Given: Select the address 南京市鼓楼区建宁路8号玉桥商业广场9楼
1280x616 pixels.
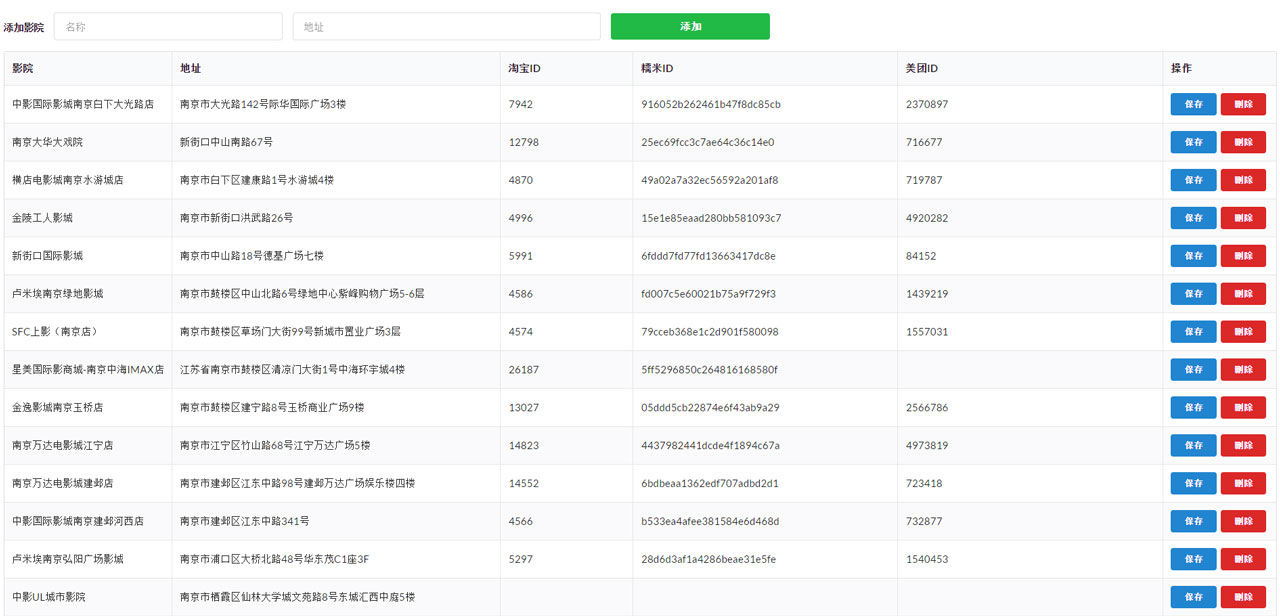Looking at the screenshot, I should (x=272, y=407).
